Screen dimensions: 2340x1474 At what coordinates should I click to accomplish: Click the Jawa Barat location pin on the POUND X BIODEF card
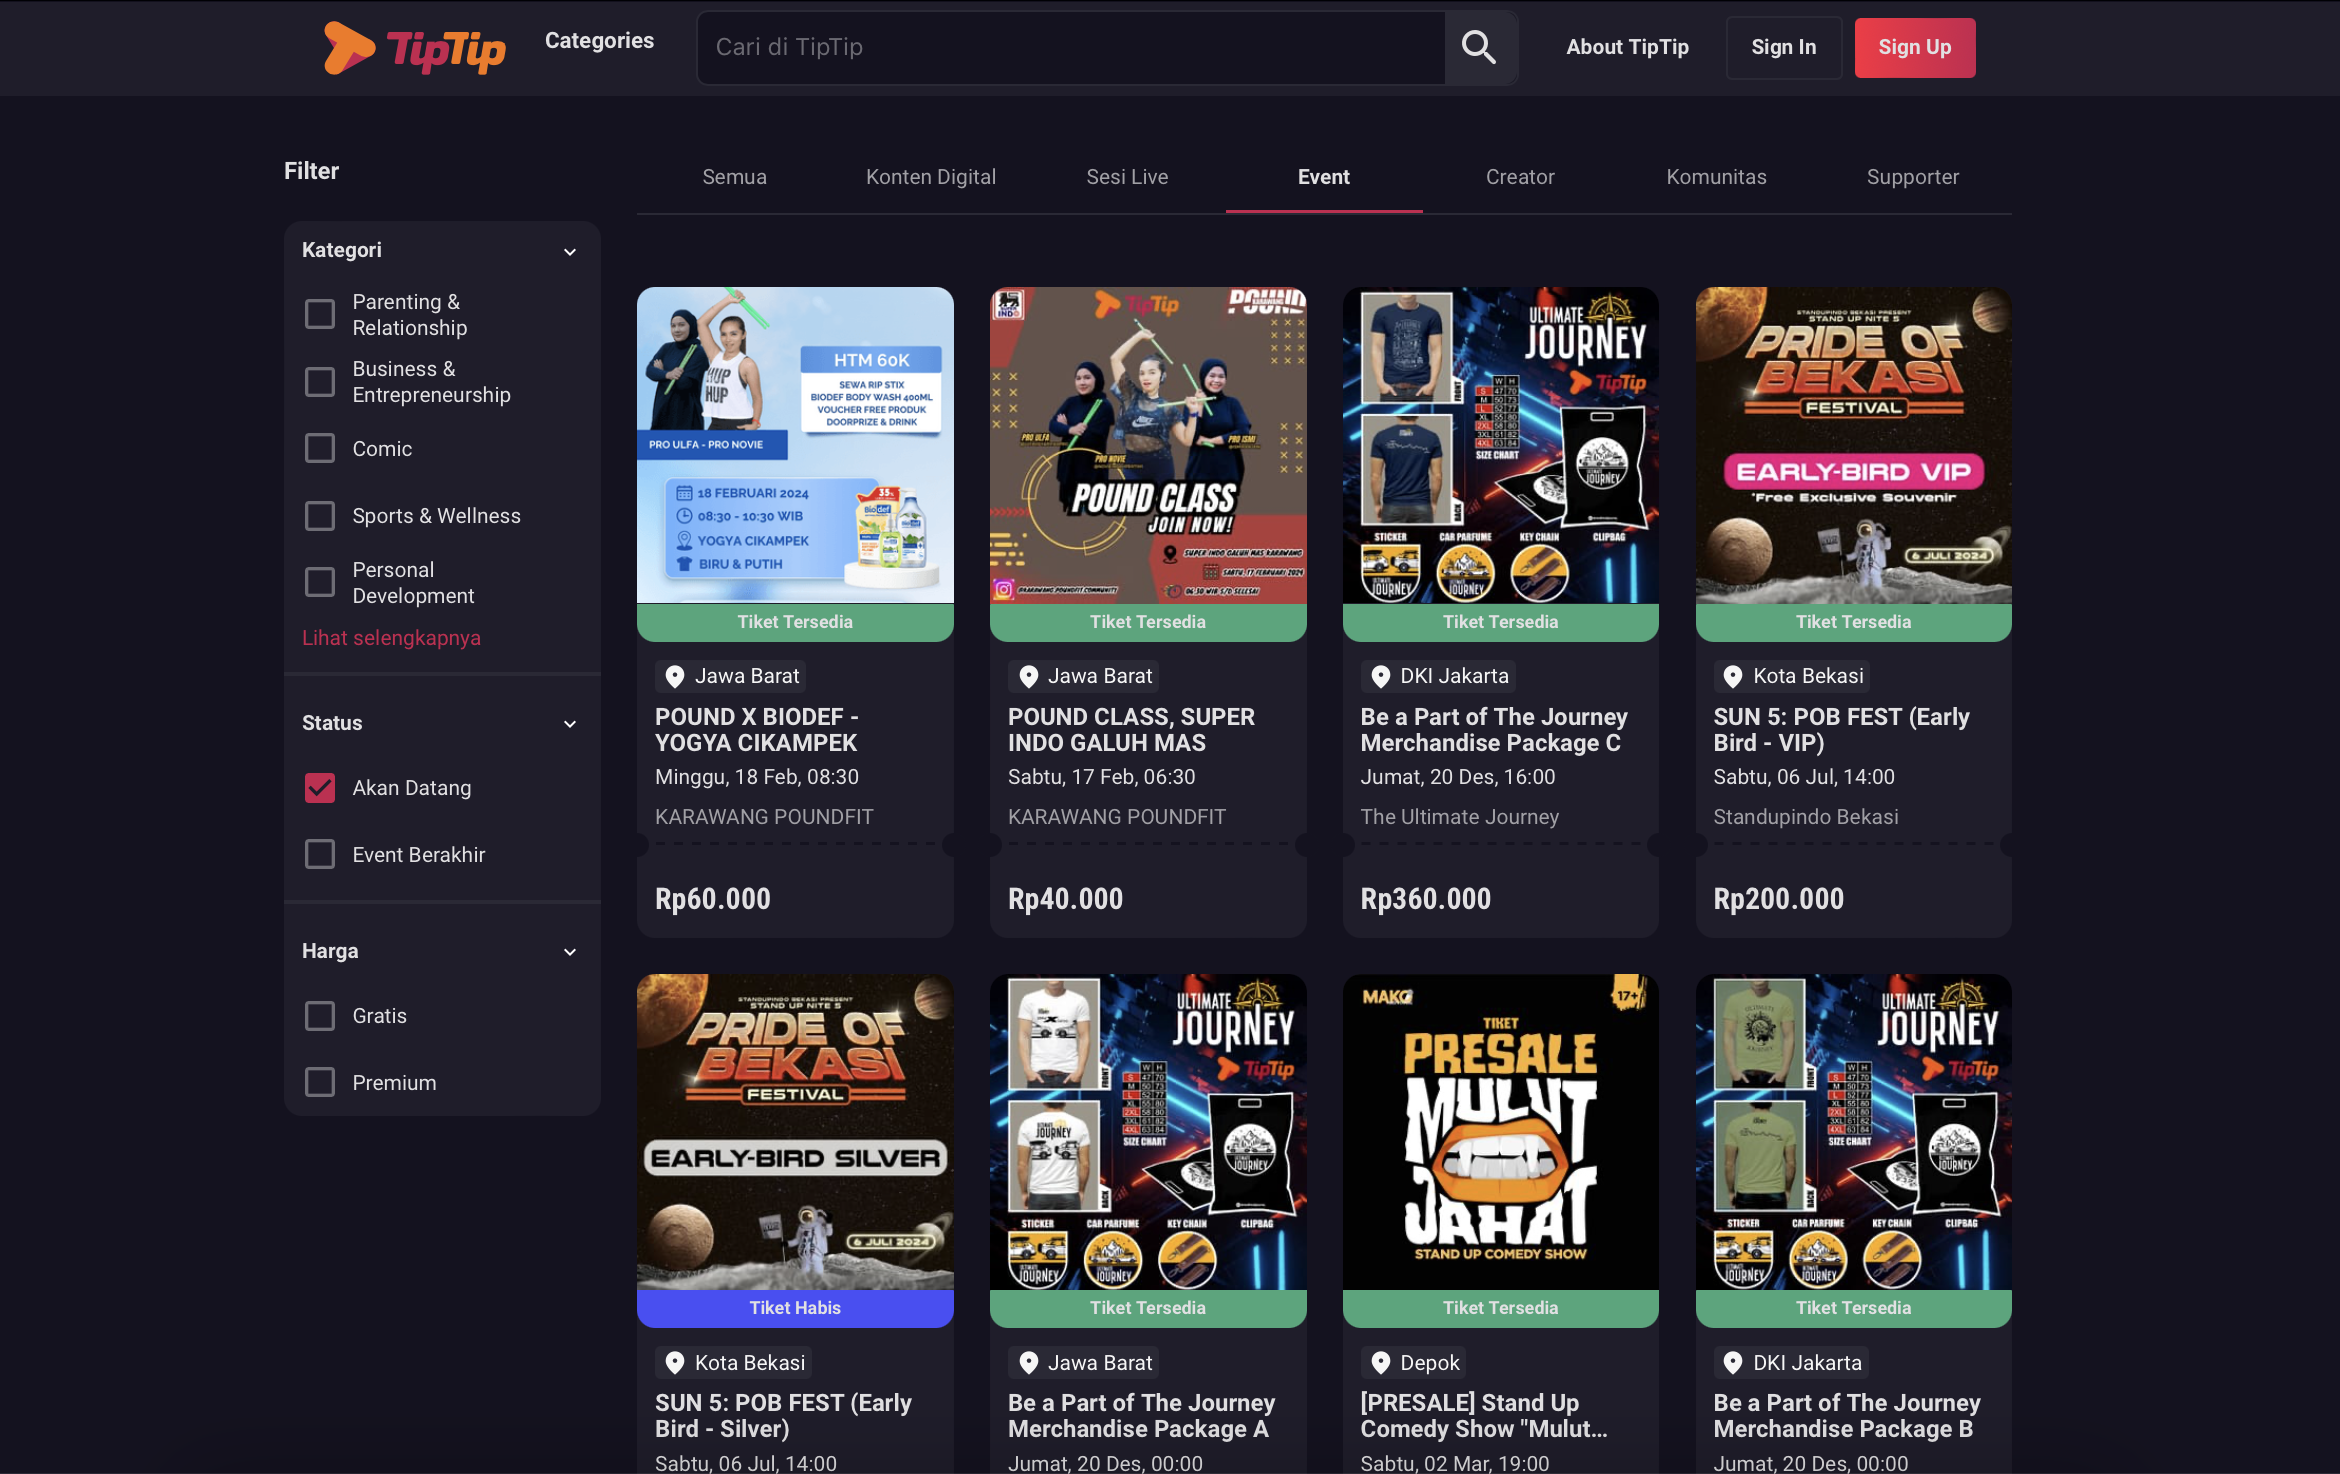point(675,676)
